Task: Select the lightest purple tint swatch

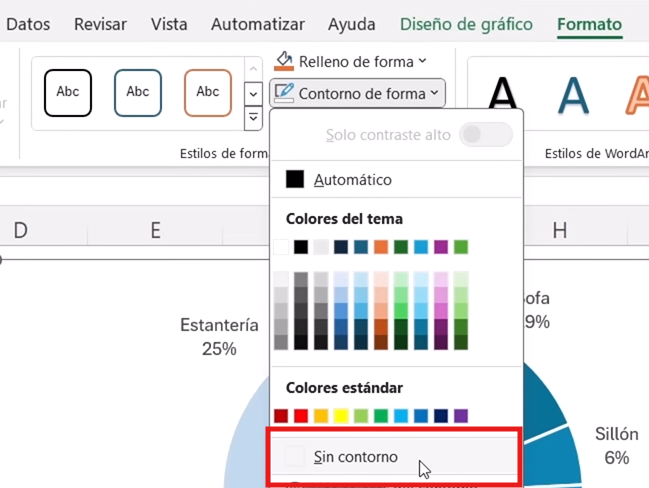Action: [x=441, y=279]
